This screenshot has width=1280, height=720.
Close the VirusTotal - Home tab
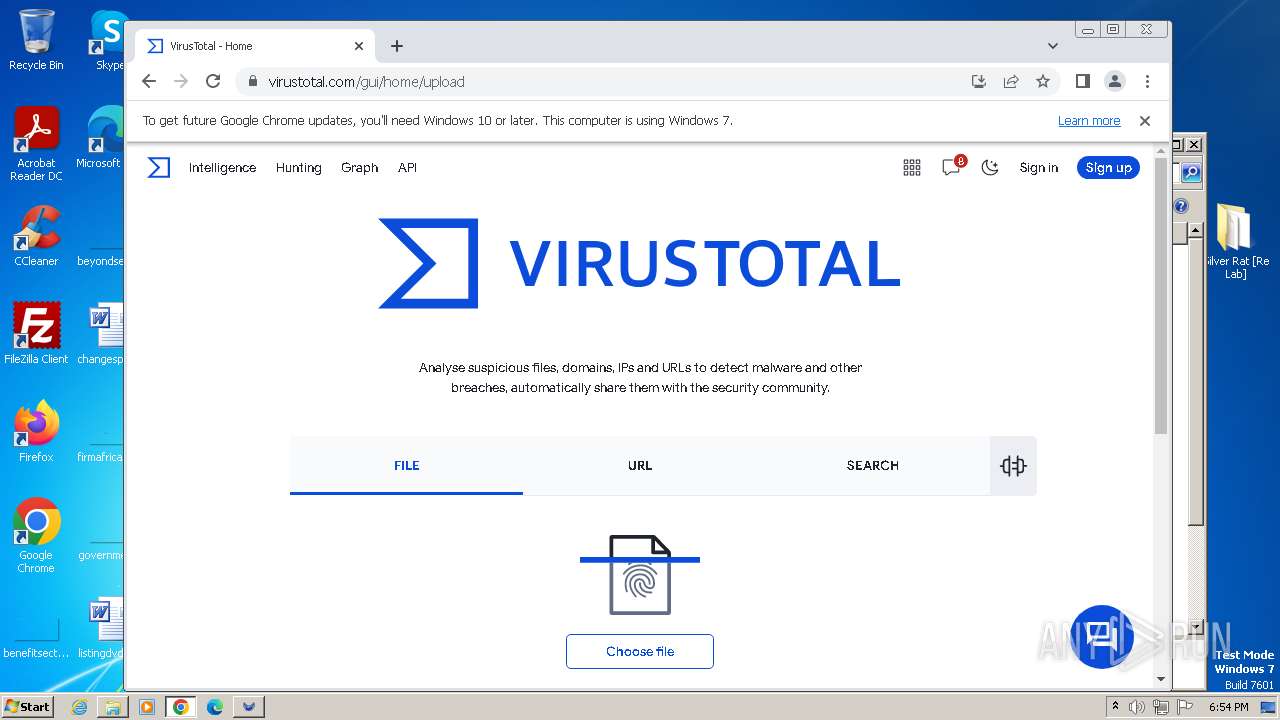(359, 46)
